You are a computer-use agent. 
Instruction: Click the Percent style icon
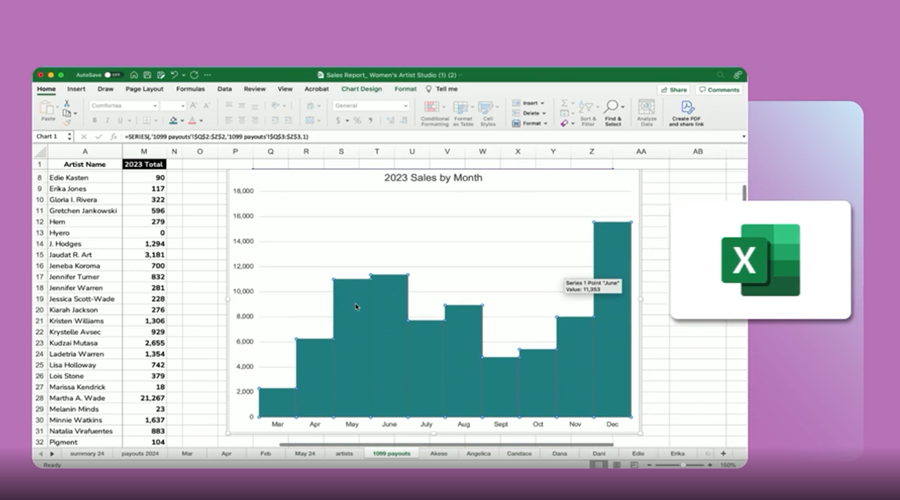pos(357,121)
